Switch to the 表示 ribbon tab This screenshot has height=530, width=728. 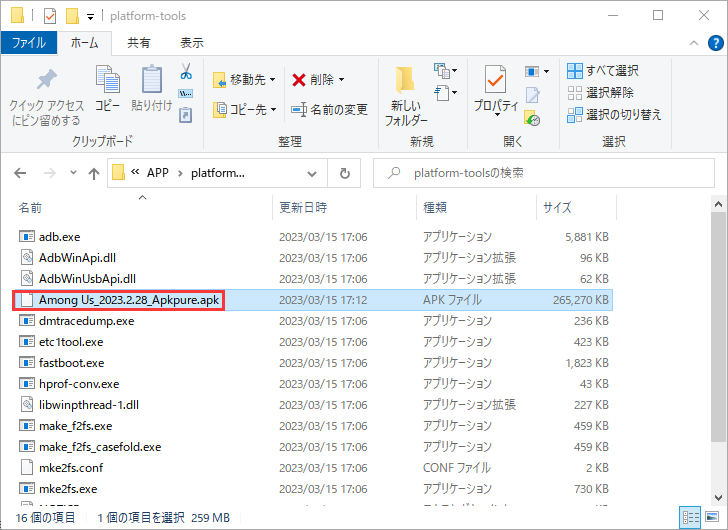pos(192,43)
